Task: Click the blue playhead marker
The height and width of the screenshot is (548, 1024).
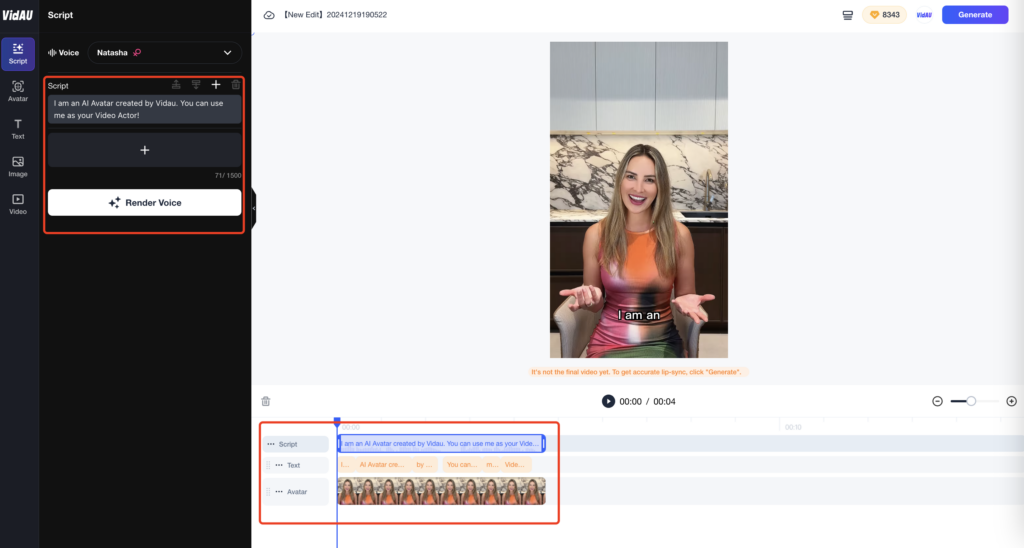Action: tap(337, 422)
